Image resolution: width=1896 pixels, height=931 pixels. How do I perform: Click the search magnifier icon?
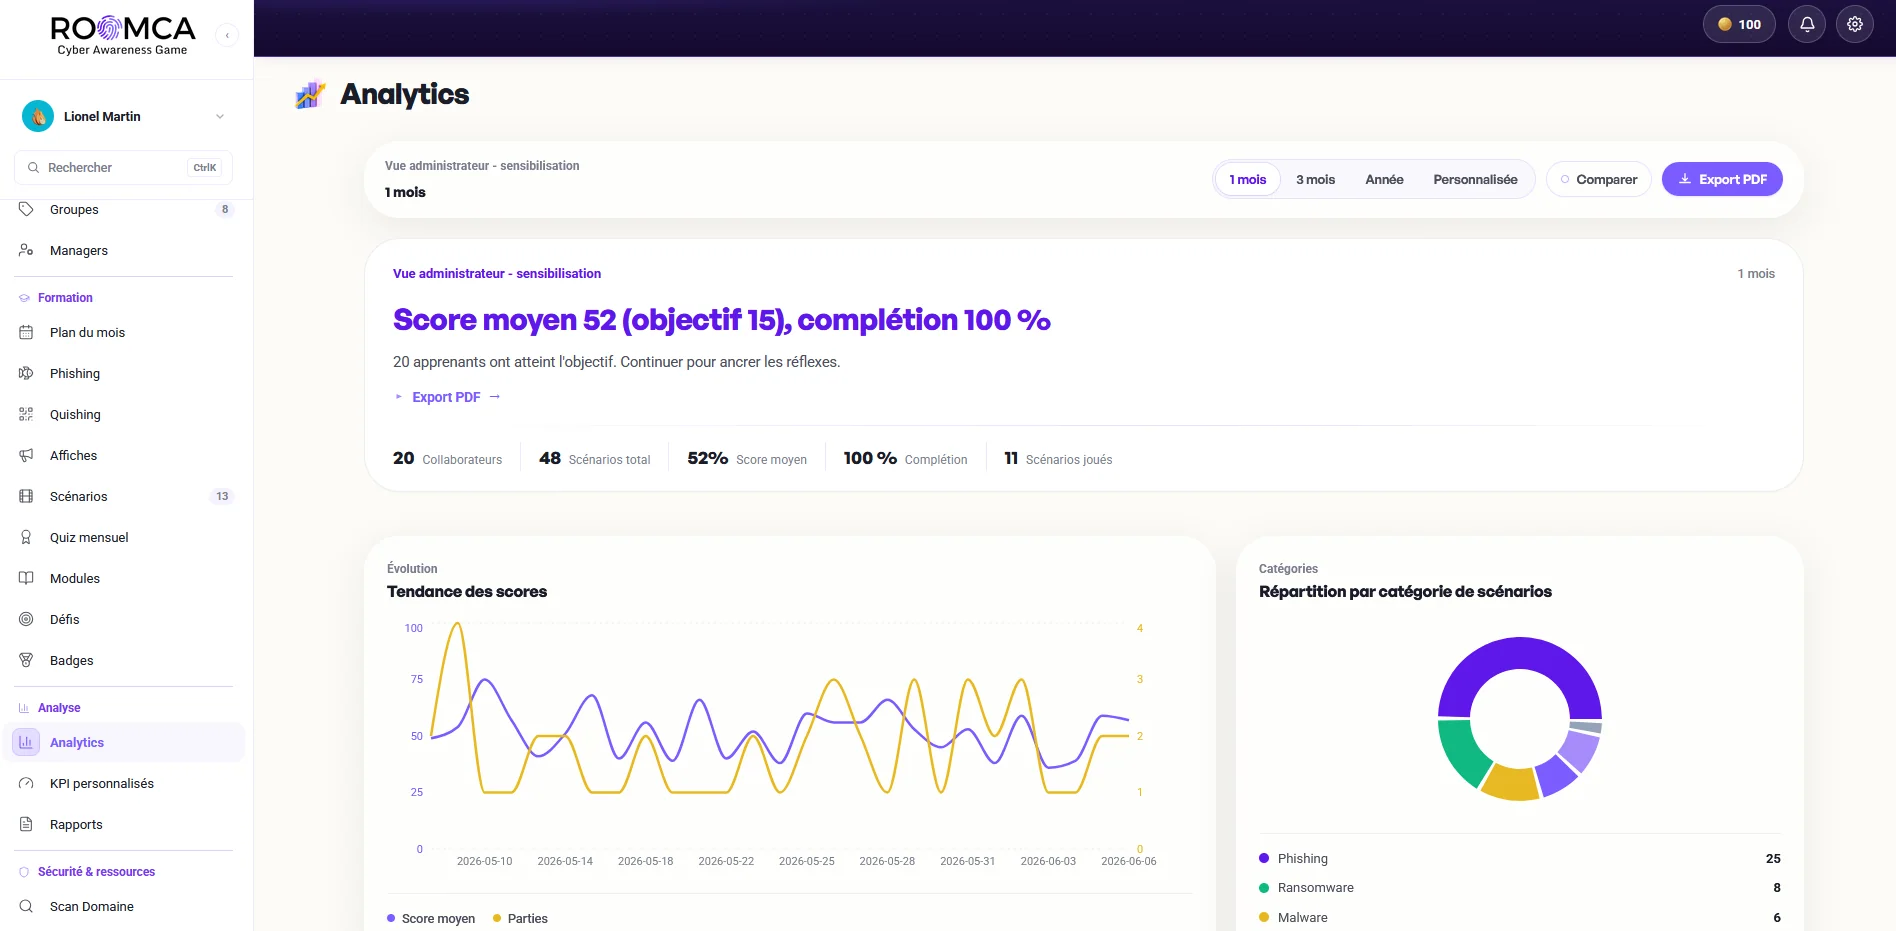pyautogui.click(x=33, y=167)
